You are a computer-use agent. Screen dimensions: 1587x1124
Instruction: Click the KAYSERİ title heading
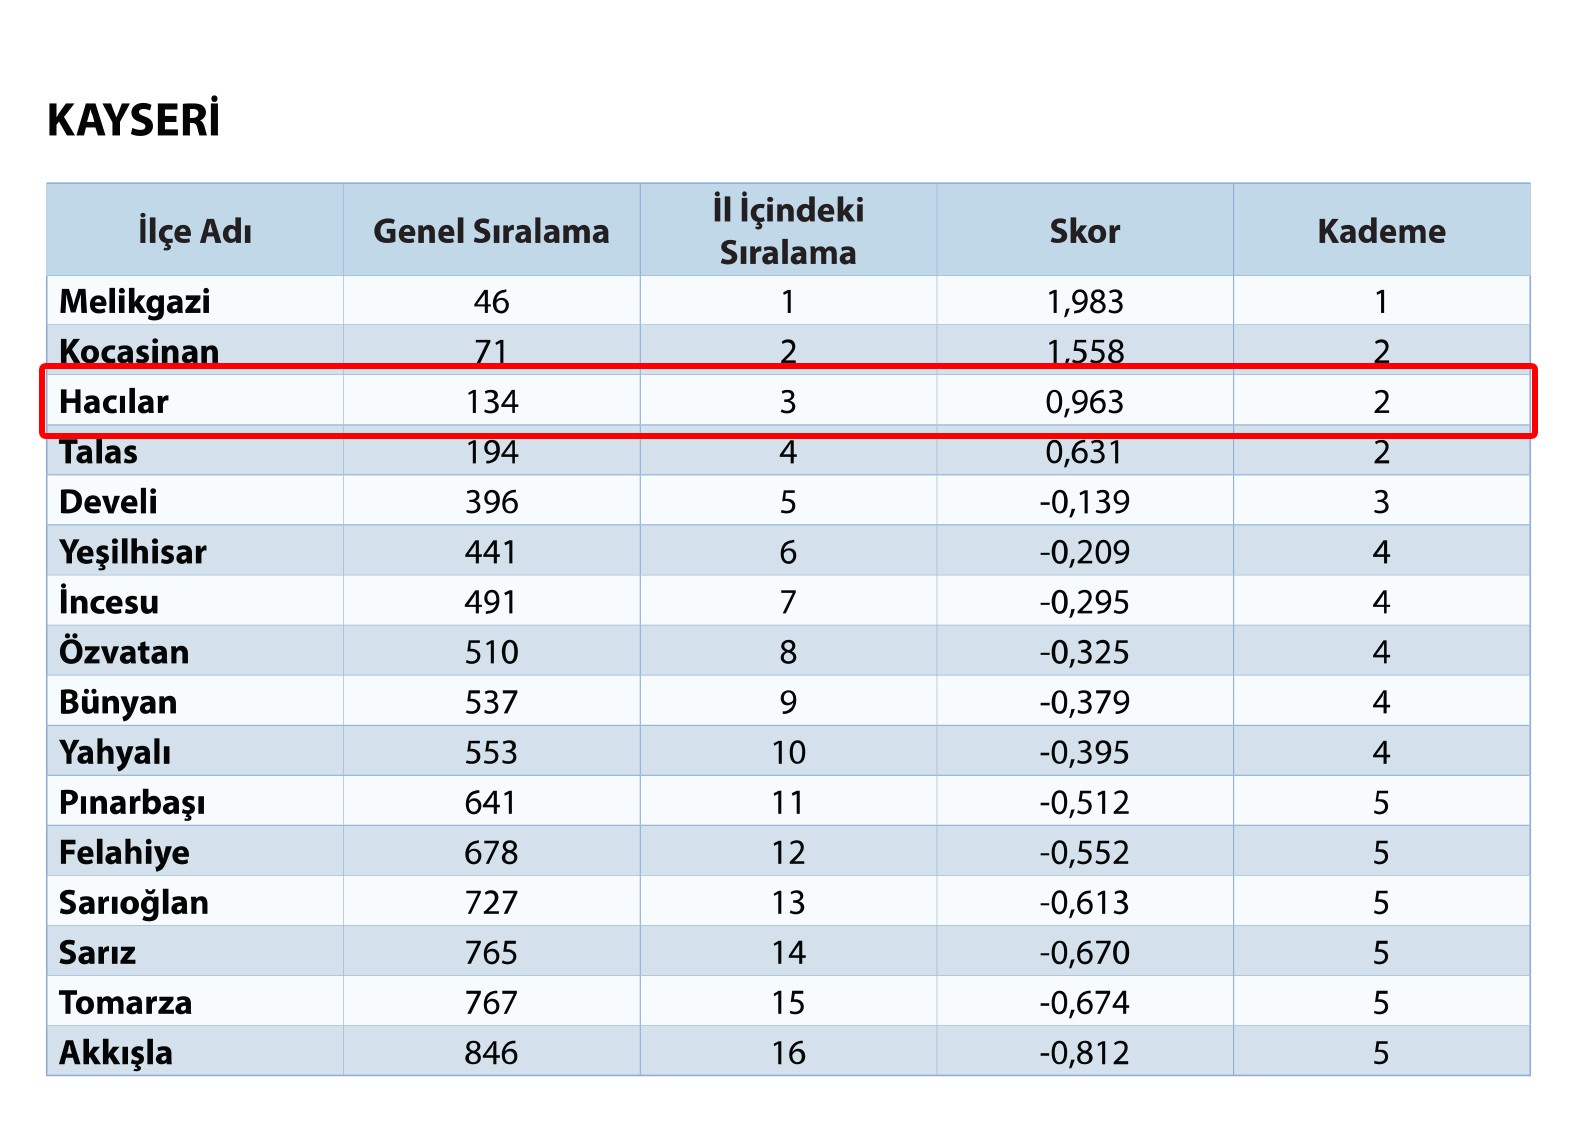133,119
